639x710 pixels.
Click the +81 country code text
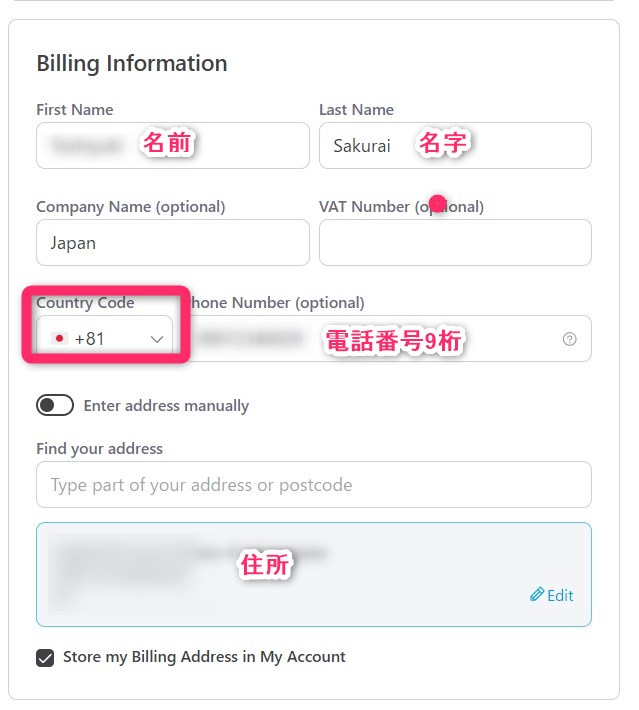[x=89, y=339]
